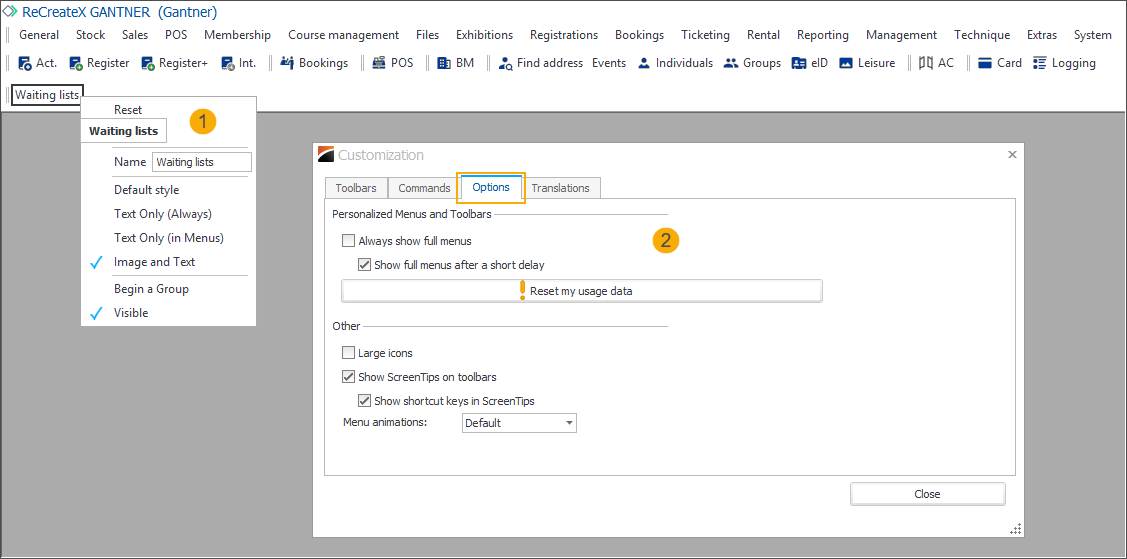Switch to the Toolbars tab
The height and width of the screenshot is (559, 1127).
pos(356,188)
